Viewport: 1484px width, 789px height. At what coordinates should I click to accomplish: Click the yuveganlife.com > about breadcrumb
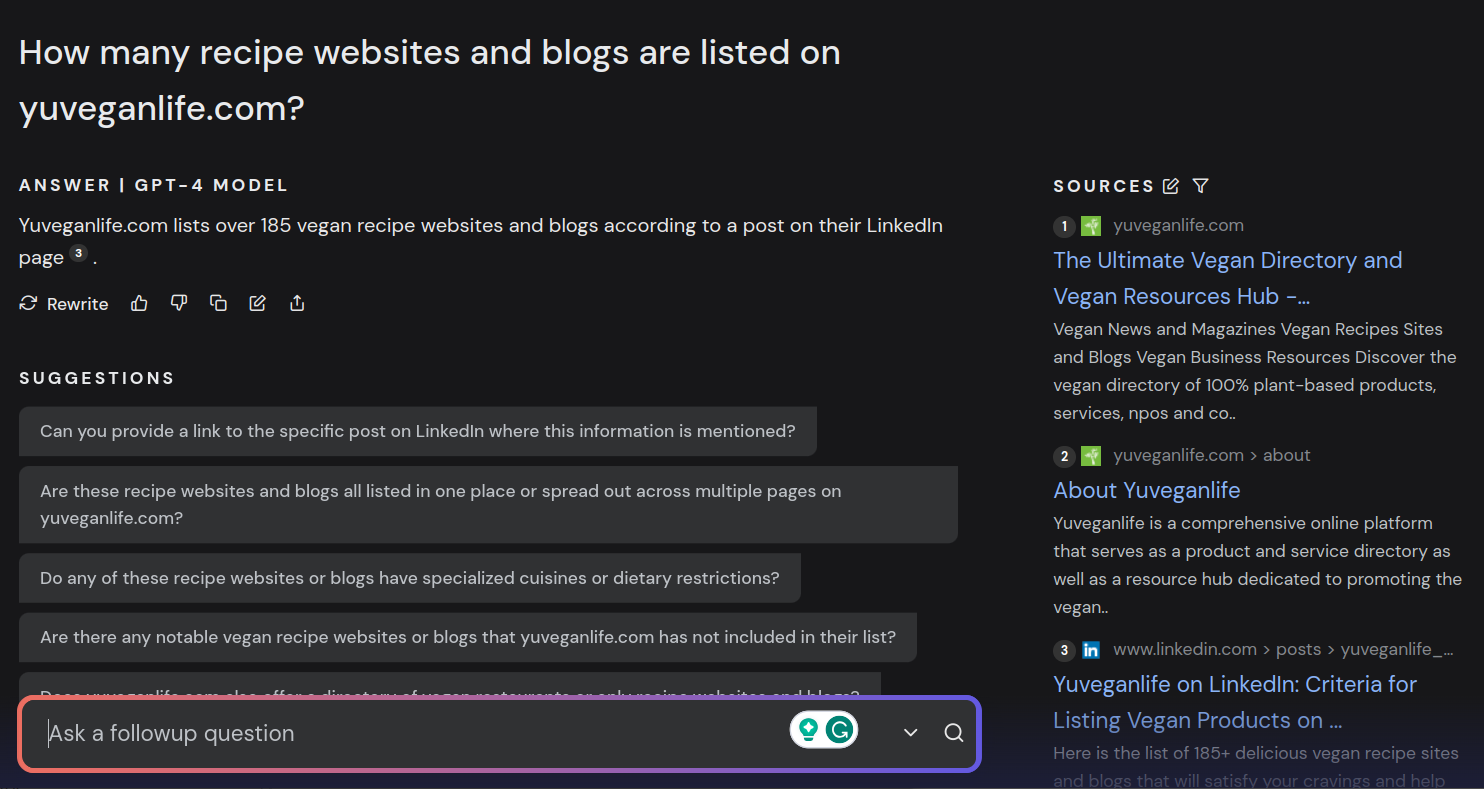pyautogui.click(x=1212, y=455)
